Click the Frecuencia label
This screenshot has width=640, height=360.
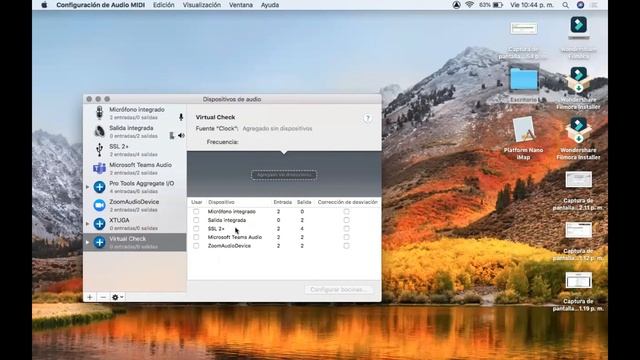click(222, 142)
